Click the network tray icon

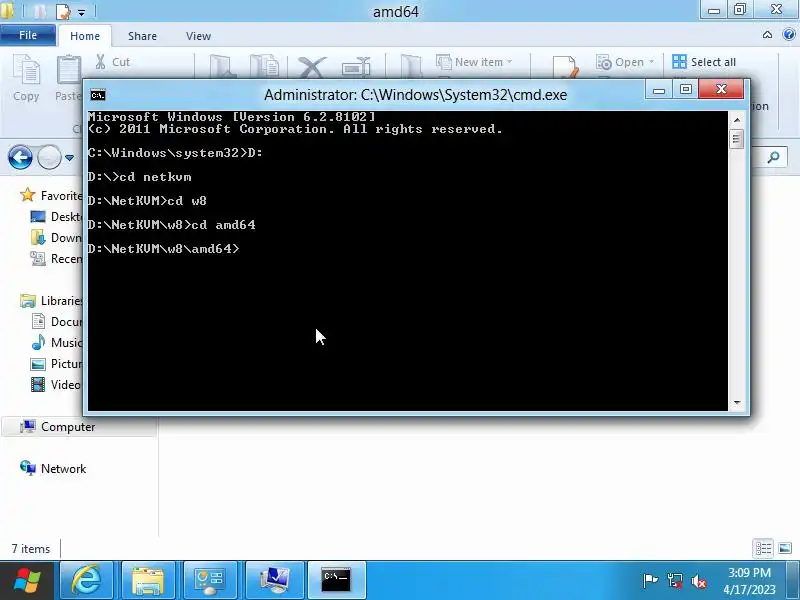674,581
